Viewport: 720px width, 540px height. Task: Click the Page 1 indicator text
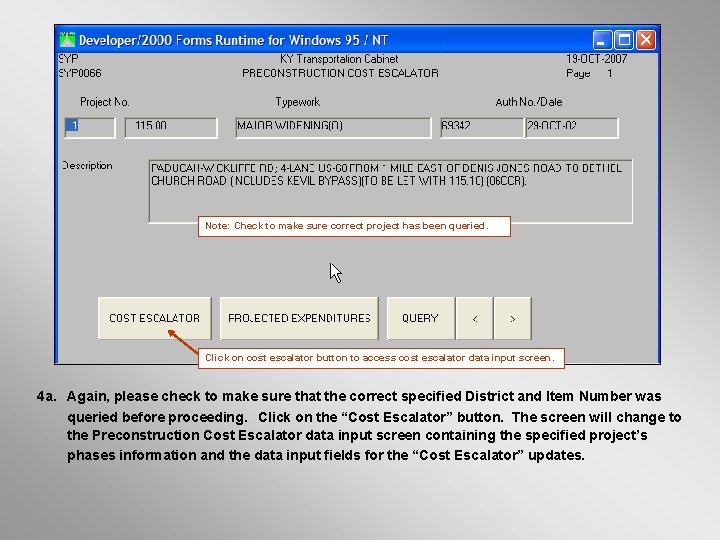pyautogui.click(x=589, y=73)
